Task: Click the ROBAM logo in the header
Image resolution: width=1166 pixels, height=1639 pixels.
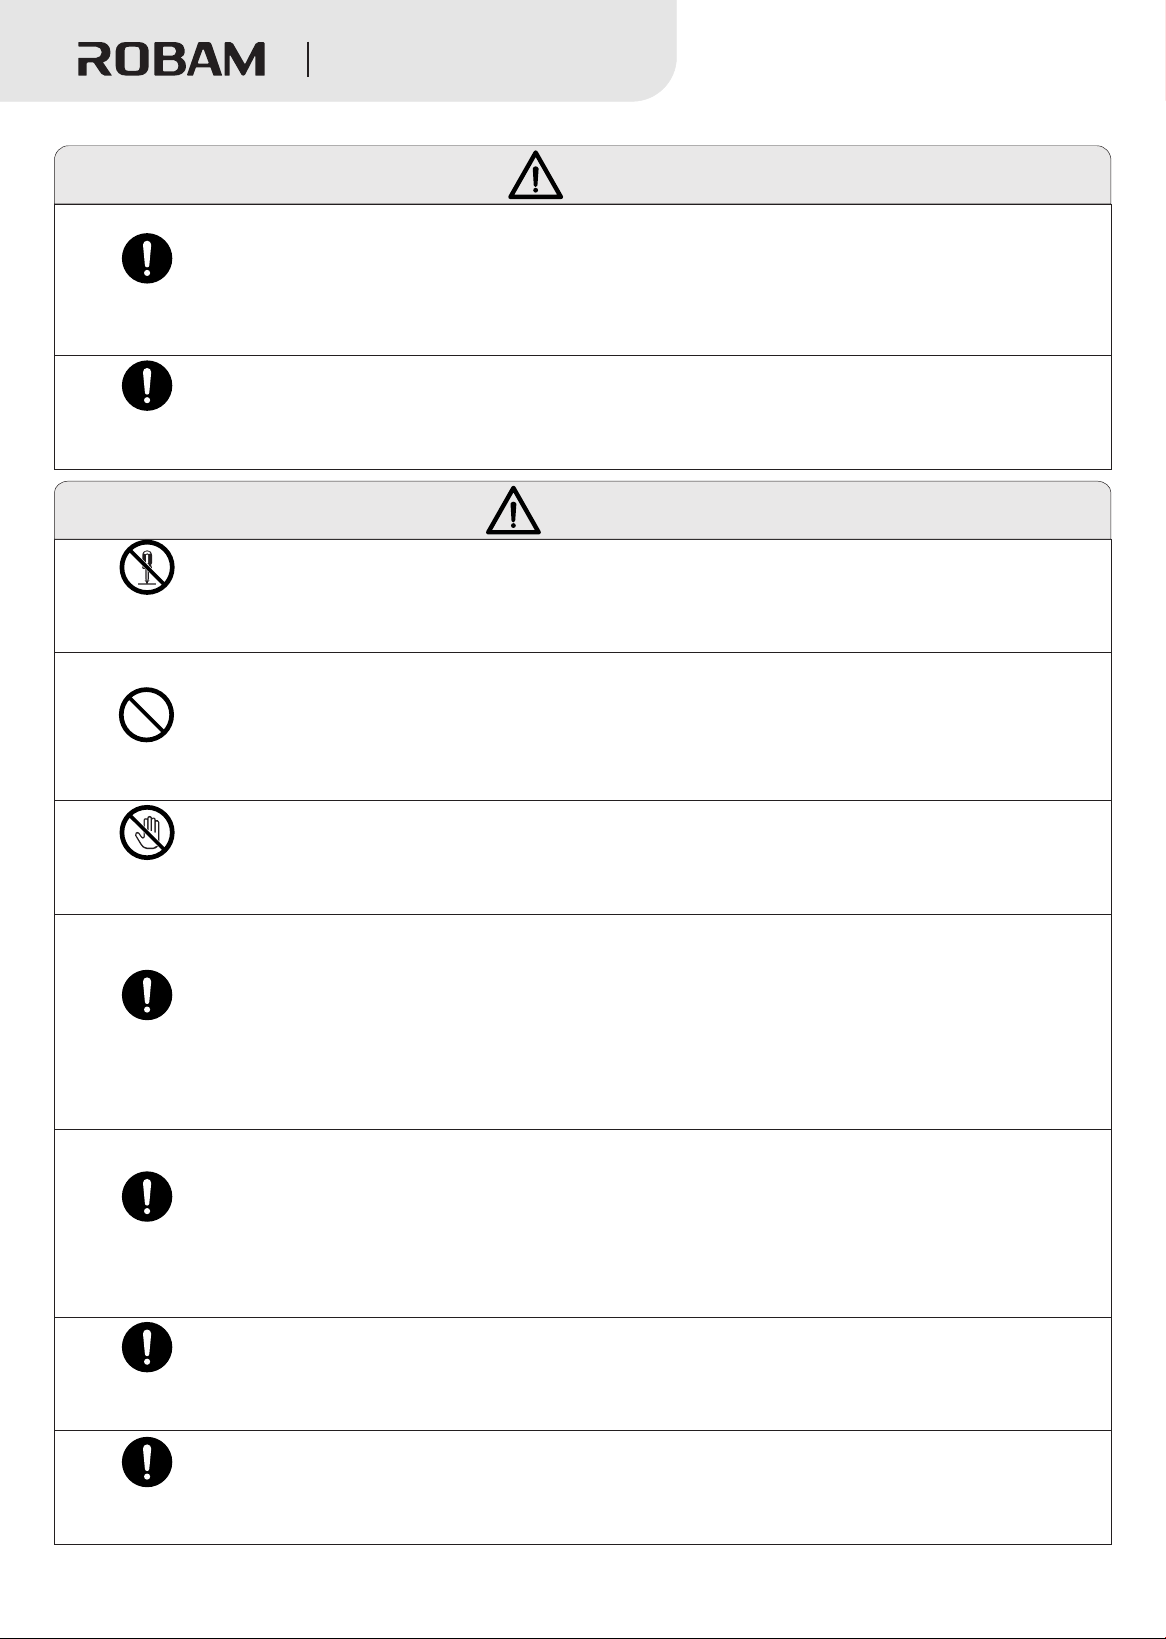Action: click(x=172, y=59)
